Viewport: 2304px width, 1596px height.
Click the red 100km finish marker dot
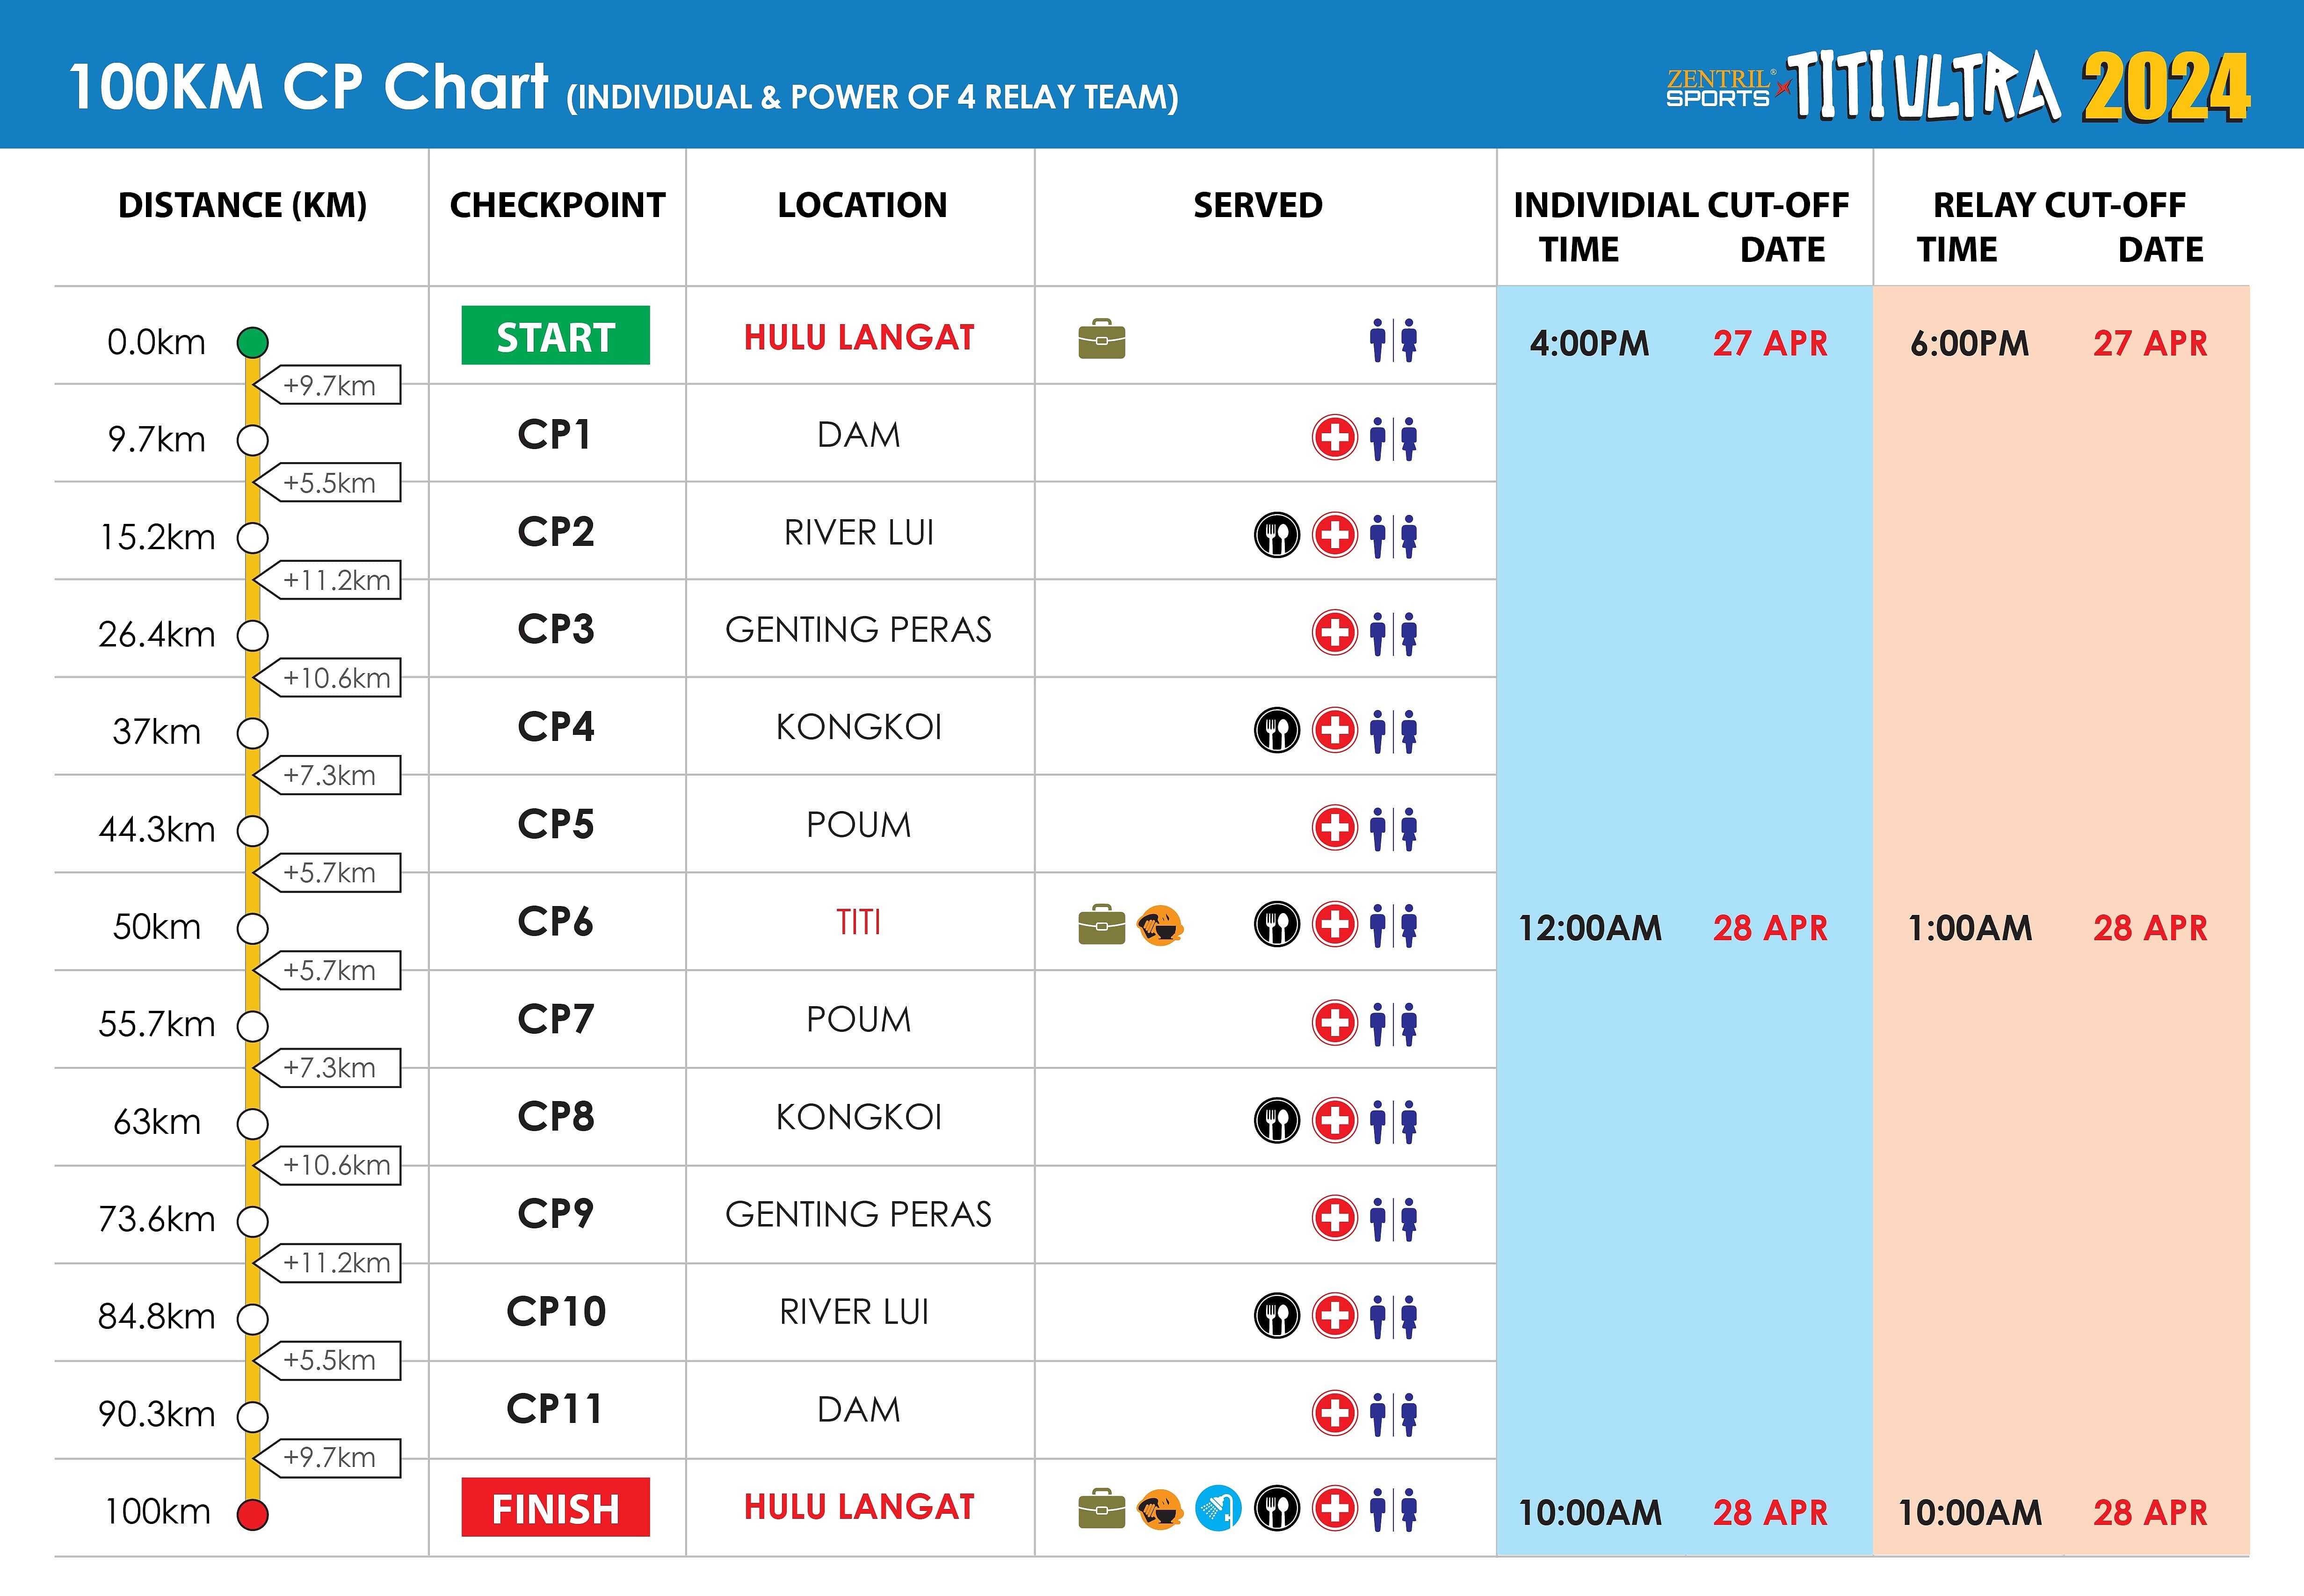pos(252,1514)
